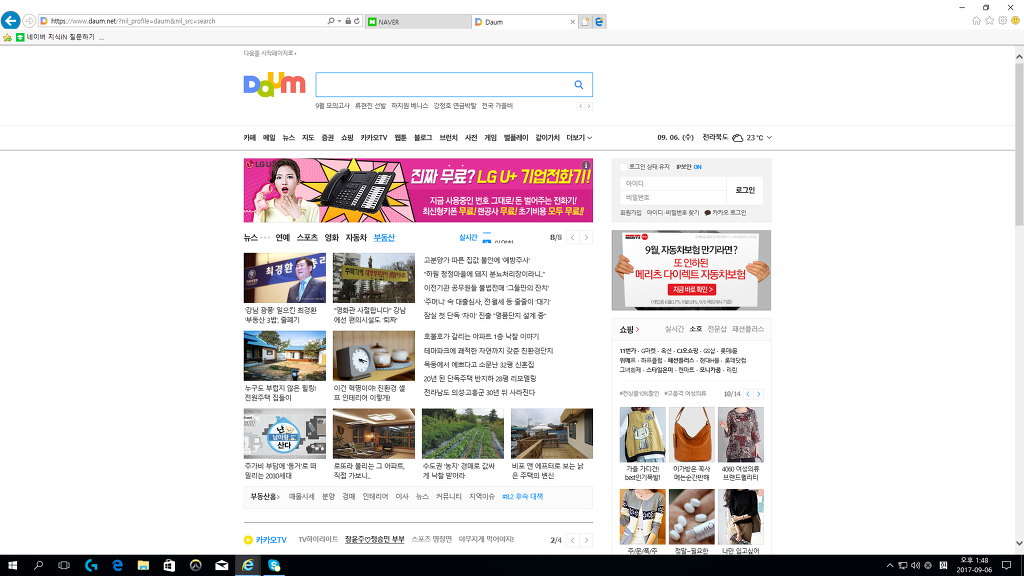
Task: Go to previous trending search keywords
Action: pos(580,106)
